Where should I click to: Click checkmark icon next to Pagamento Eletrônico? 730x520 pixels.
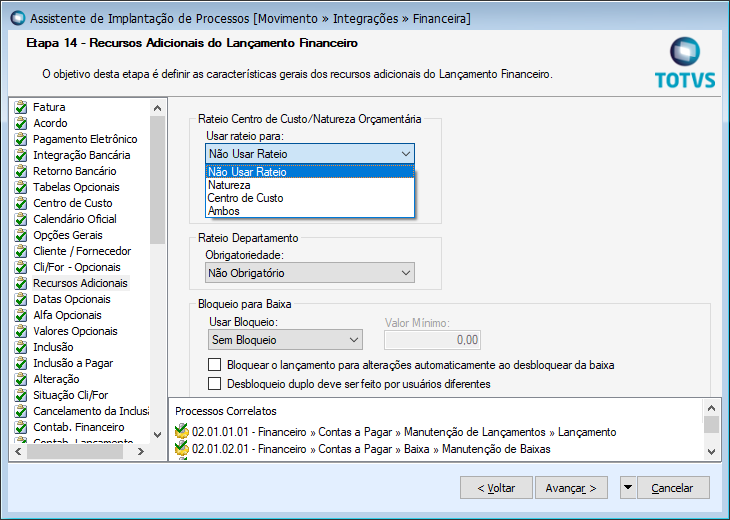tap(20, 139)
